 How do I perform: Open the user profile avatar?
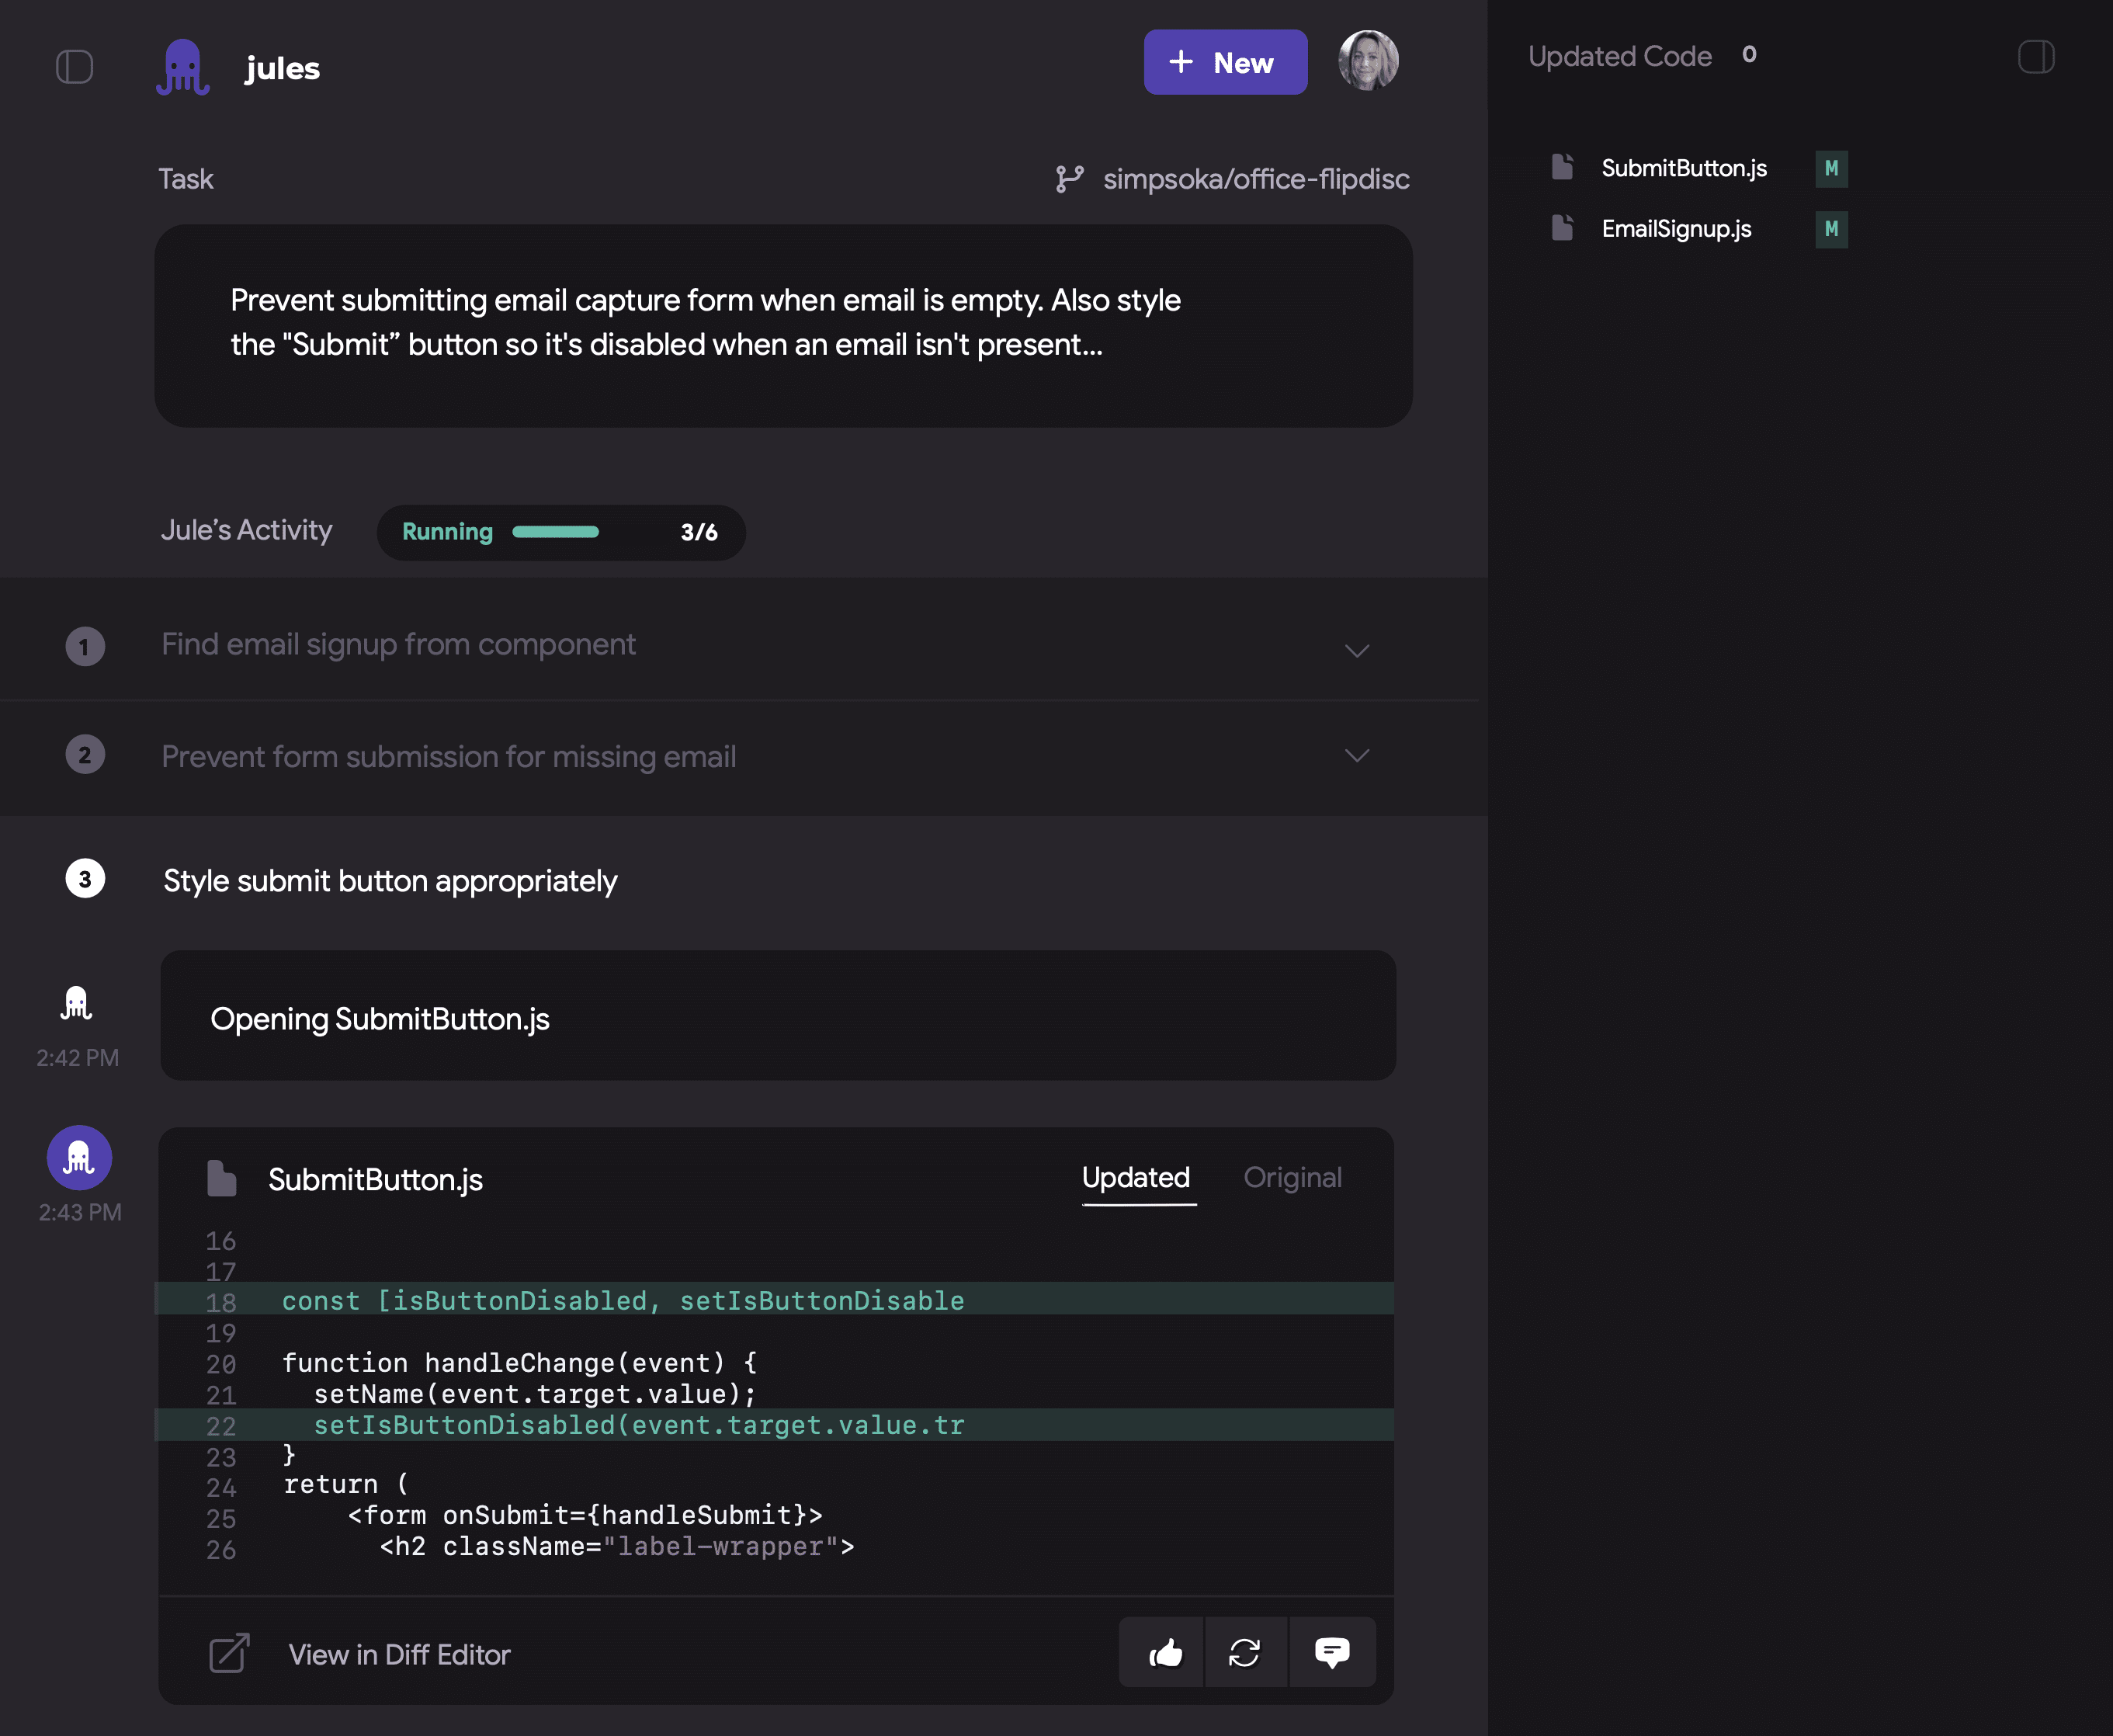[x=1368, y=61]
